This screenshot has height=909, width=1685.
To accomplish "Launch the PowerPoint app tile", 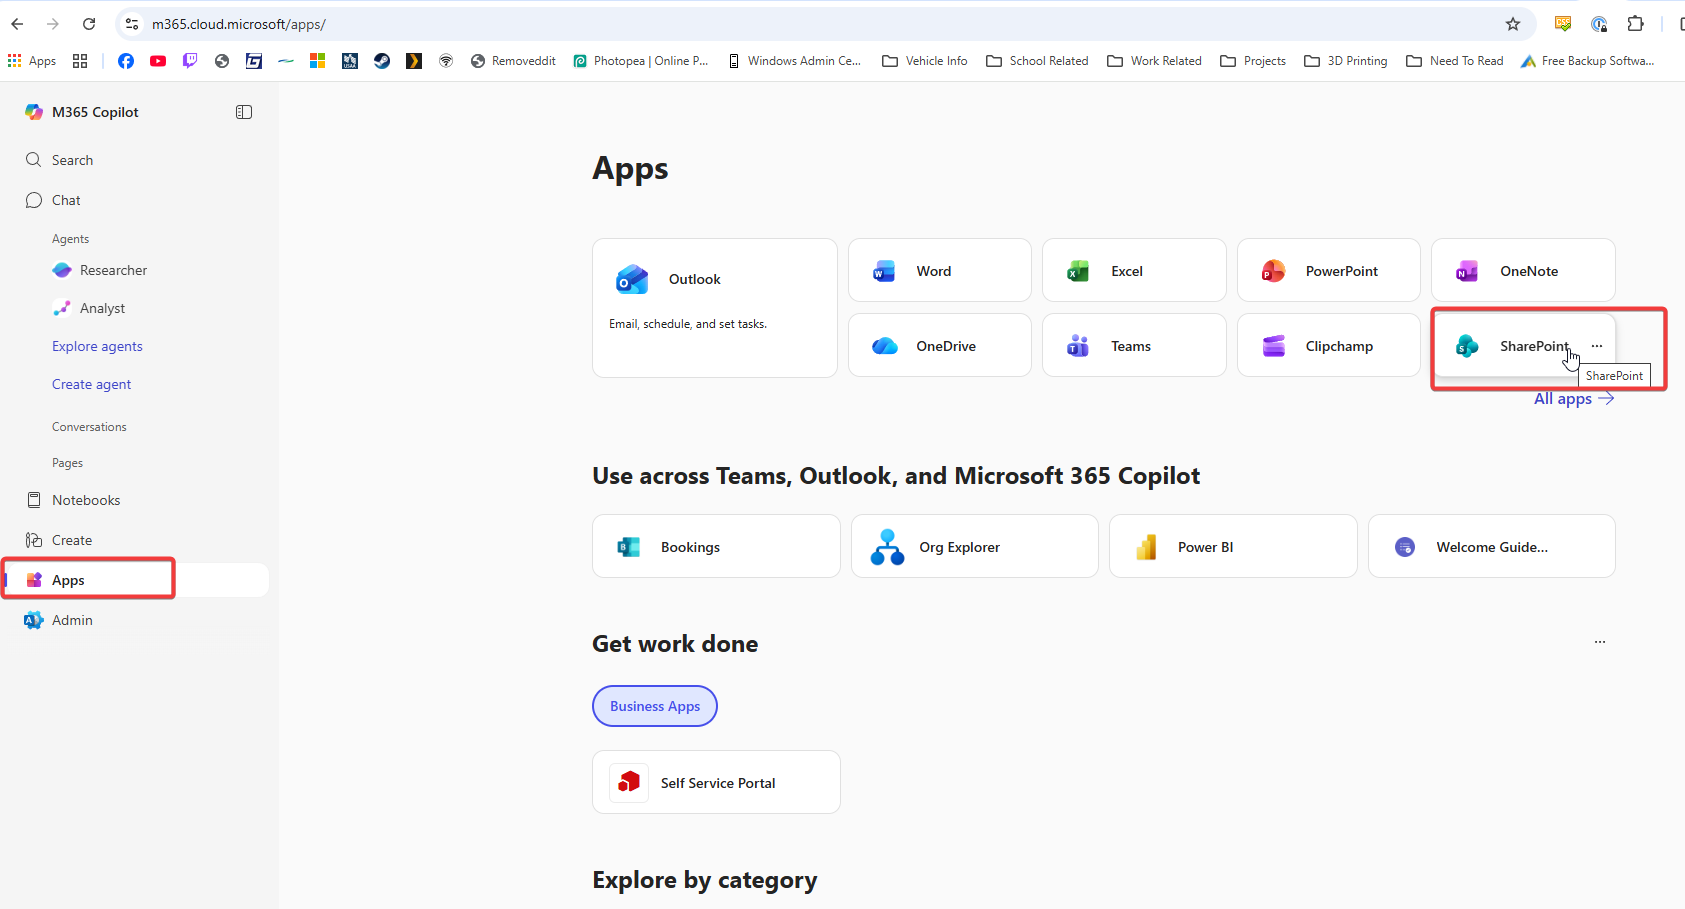I will click(x=1328, y=270).
